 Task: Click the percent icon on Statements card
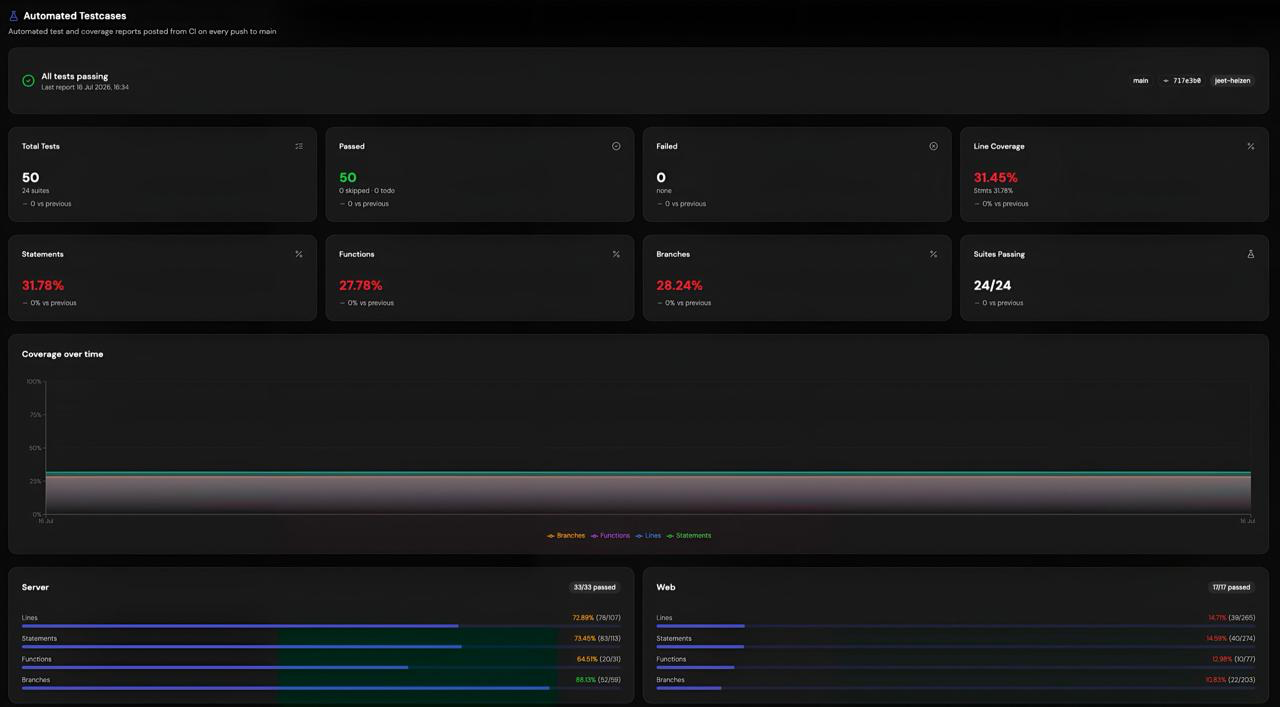[x=299, y=254]
